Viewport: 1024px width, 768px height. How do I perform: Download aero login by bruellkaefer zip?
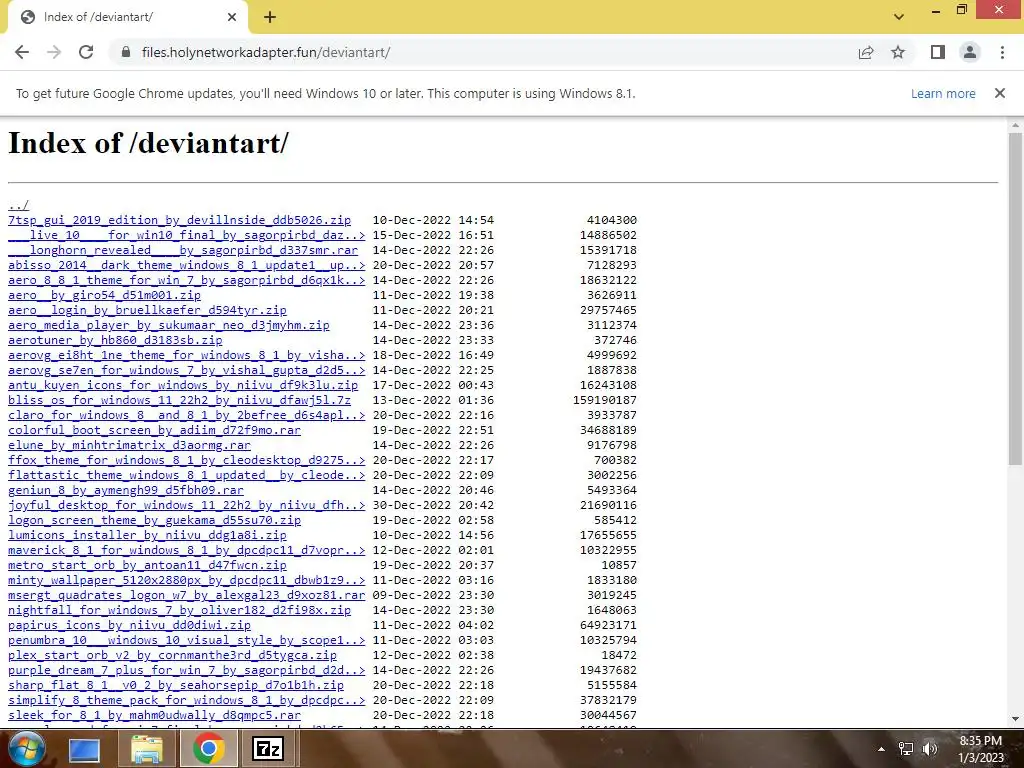148,310
